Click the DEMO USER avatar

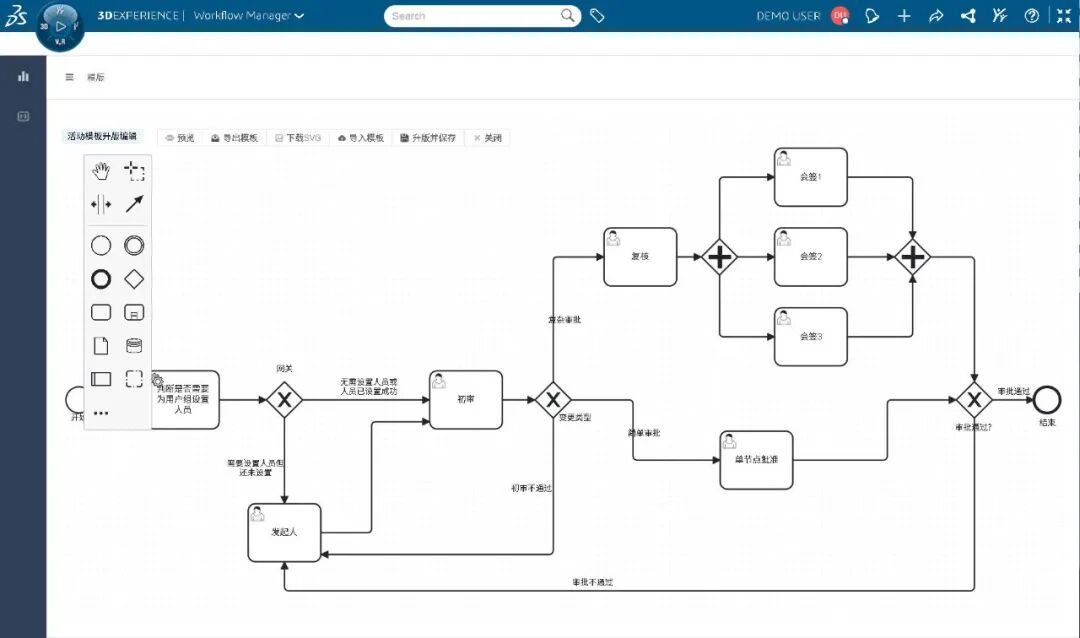coord(840,15)
